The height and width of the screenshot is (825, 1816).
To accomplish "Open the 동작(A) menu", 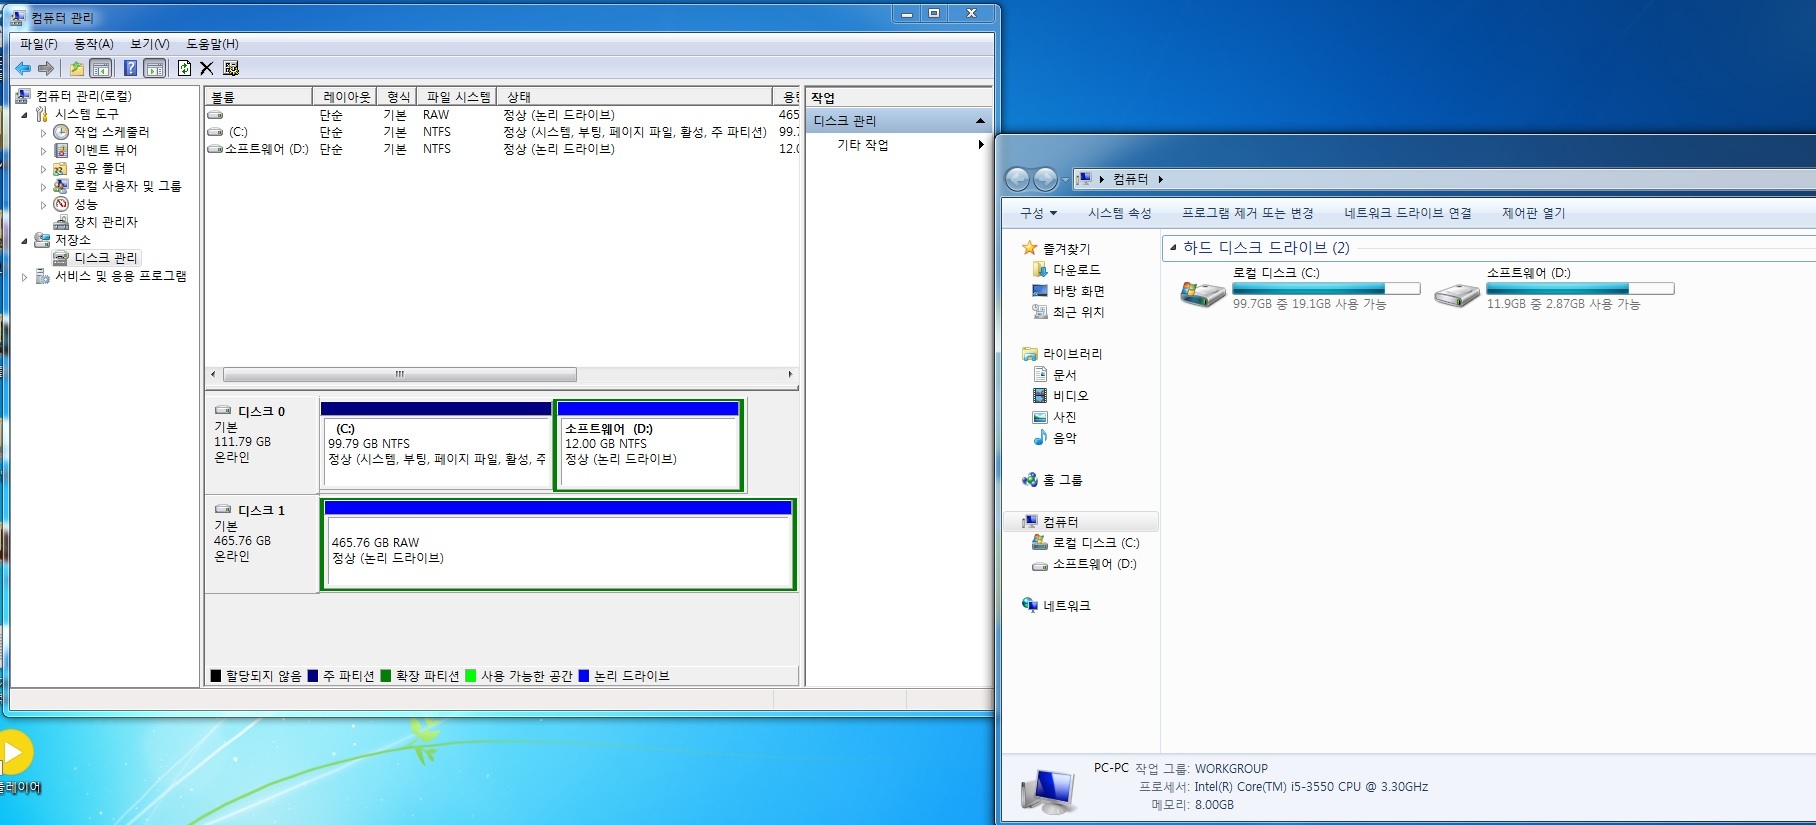I will click(94, 44).
